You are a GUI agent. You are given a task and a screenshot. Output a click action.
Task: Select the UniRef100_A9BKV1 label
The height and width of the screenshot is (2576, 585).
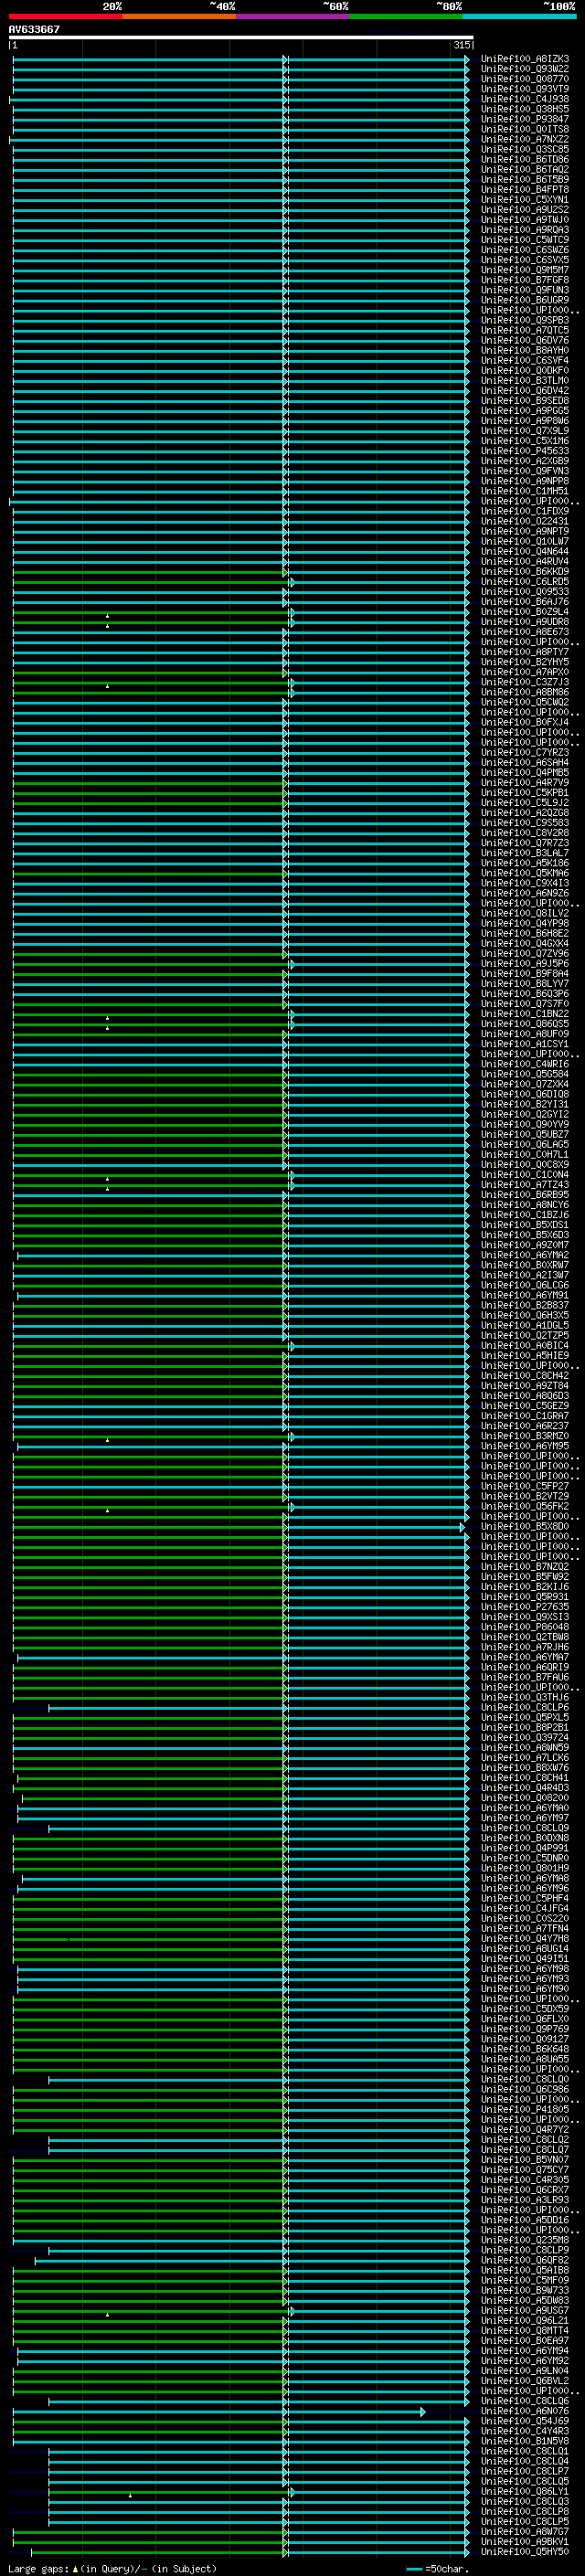coord(525,2541)
